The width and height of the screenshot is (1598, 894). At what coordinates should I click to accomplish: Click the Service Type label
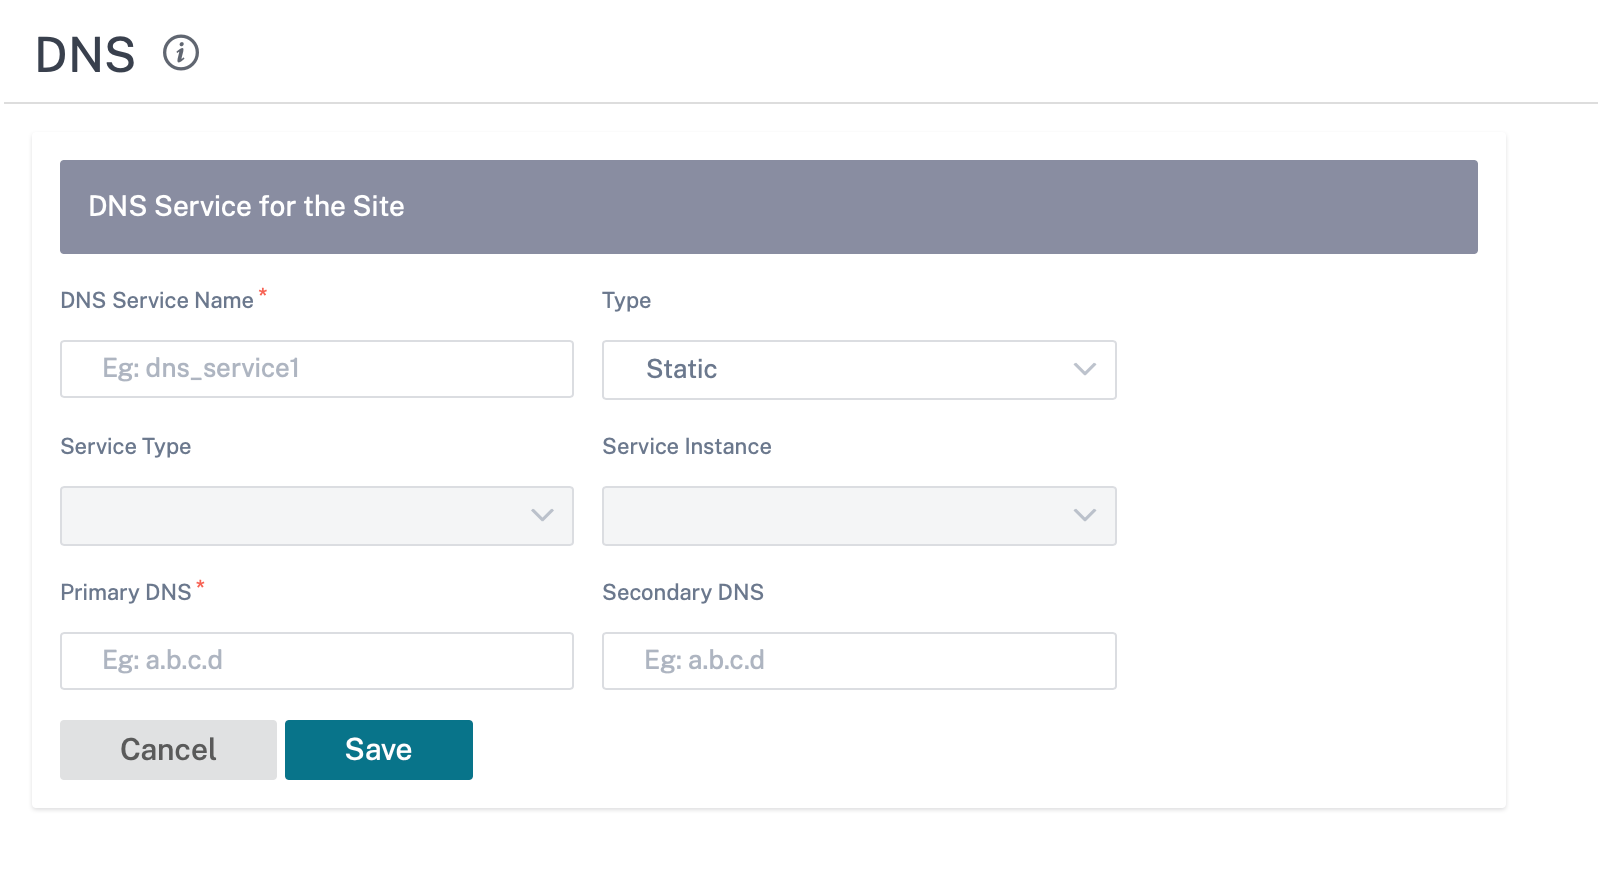[x=126, y=447]
